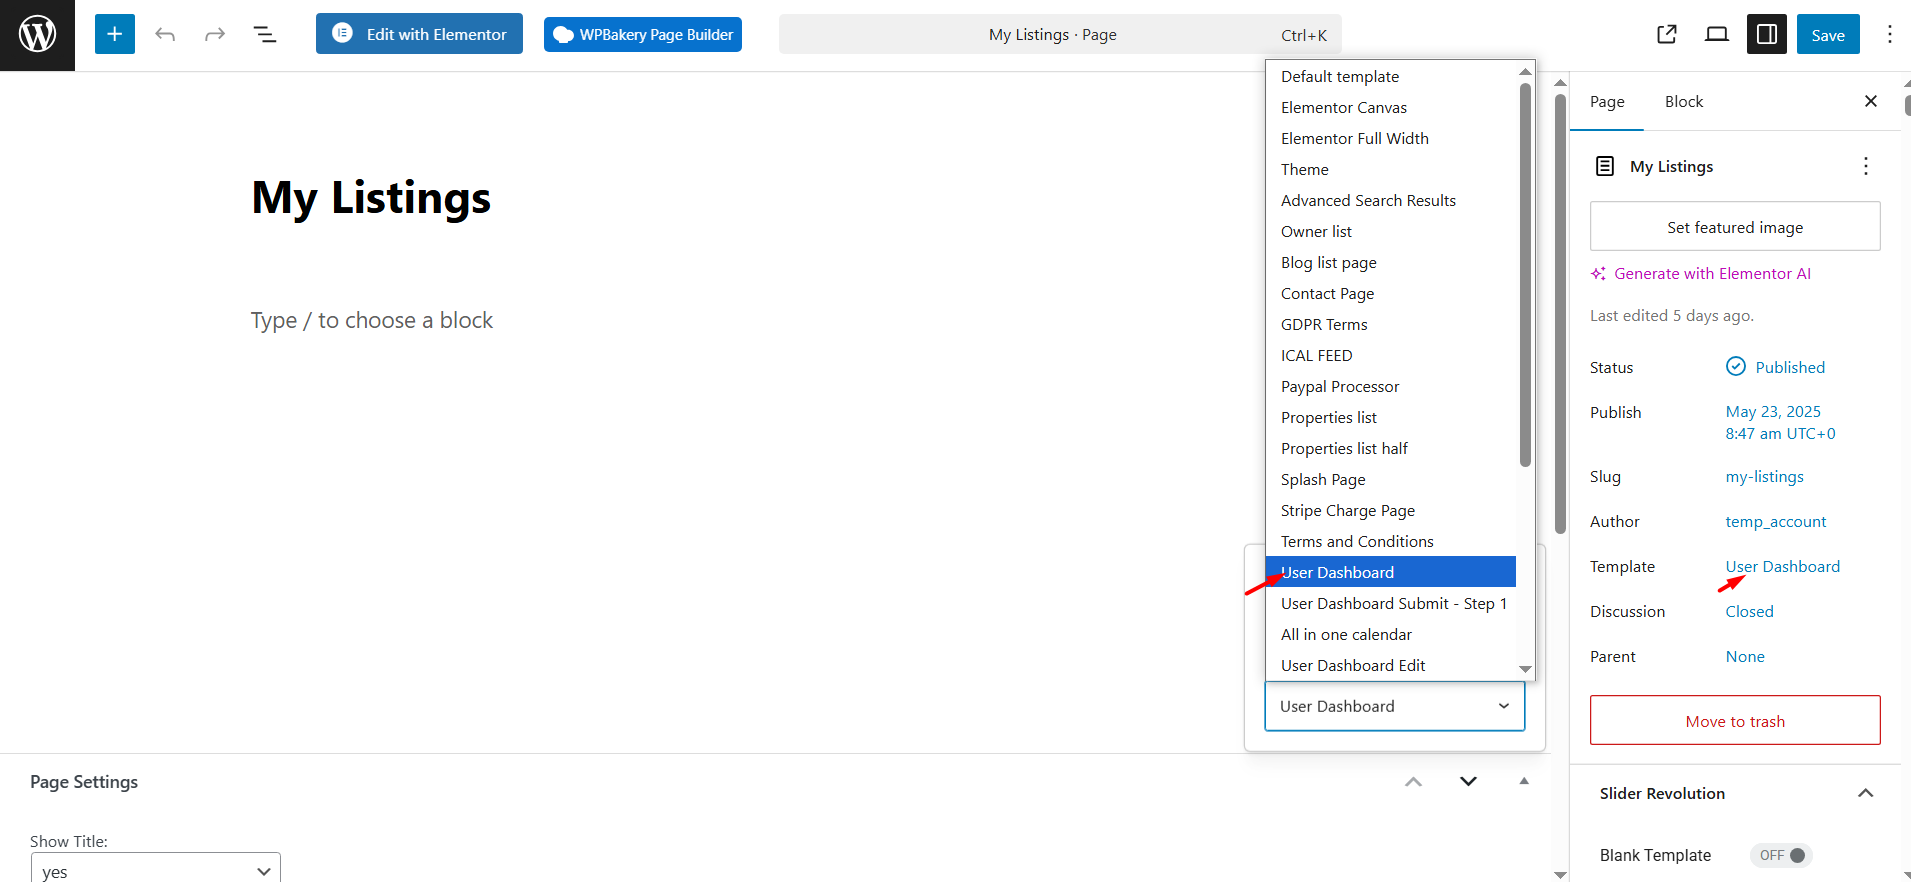Screen dimensions: 1911x882
Task: Click the Move to trash button
Action: click(1734, 721)
